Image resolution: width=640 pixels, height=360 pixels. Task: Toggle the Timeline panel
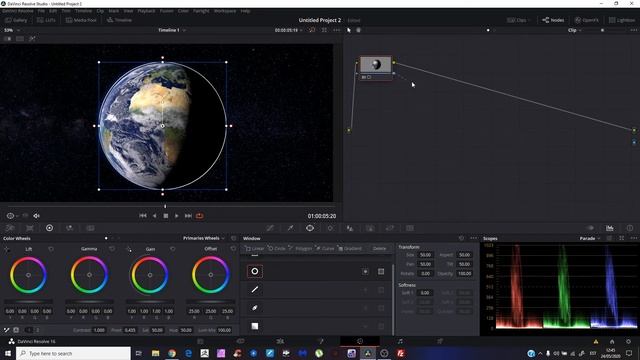[119, 20]
